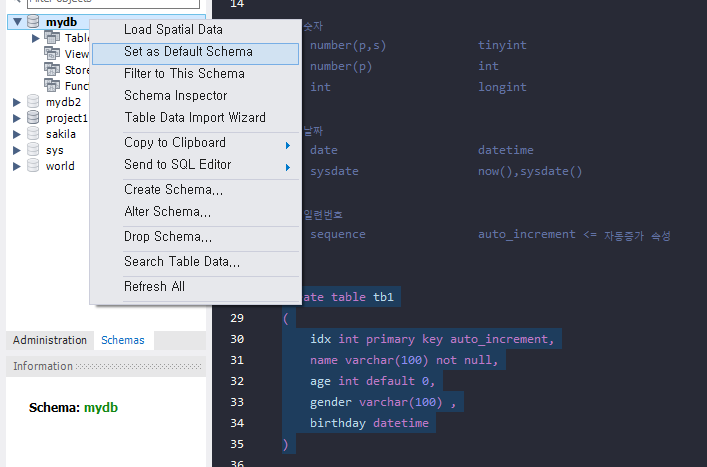
Task: Open Schema Inspector
Action: pos(195,96)
